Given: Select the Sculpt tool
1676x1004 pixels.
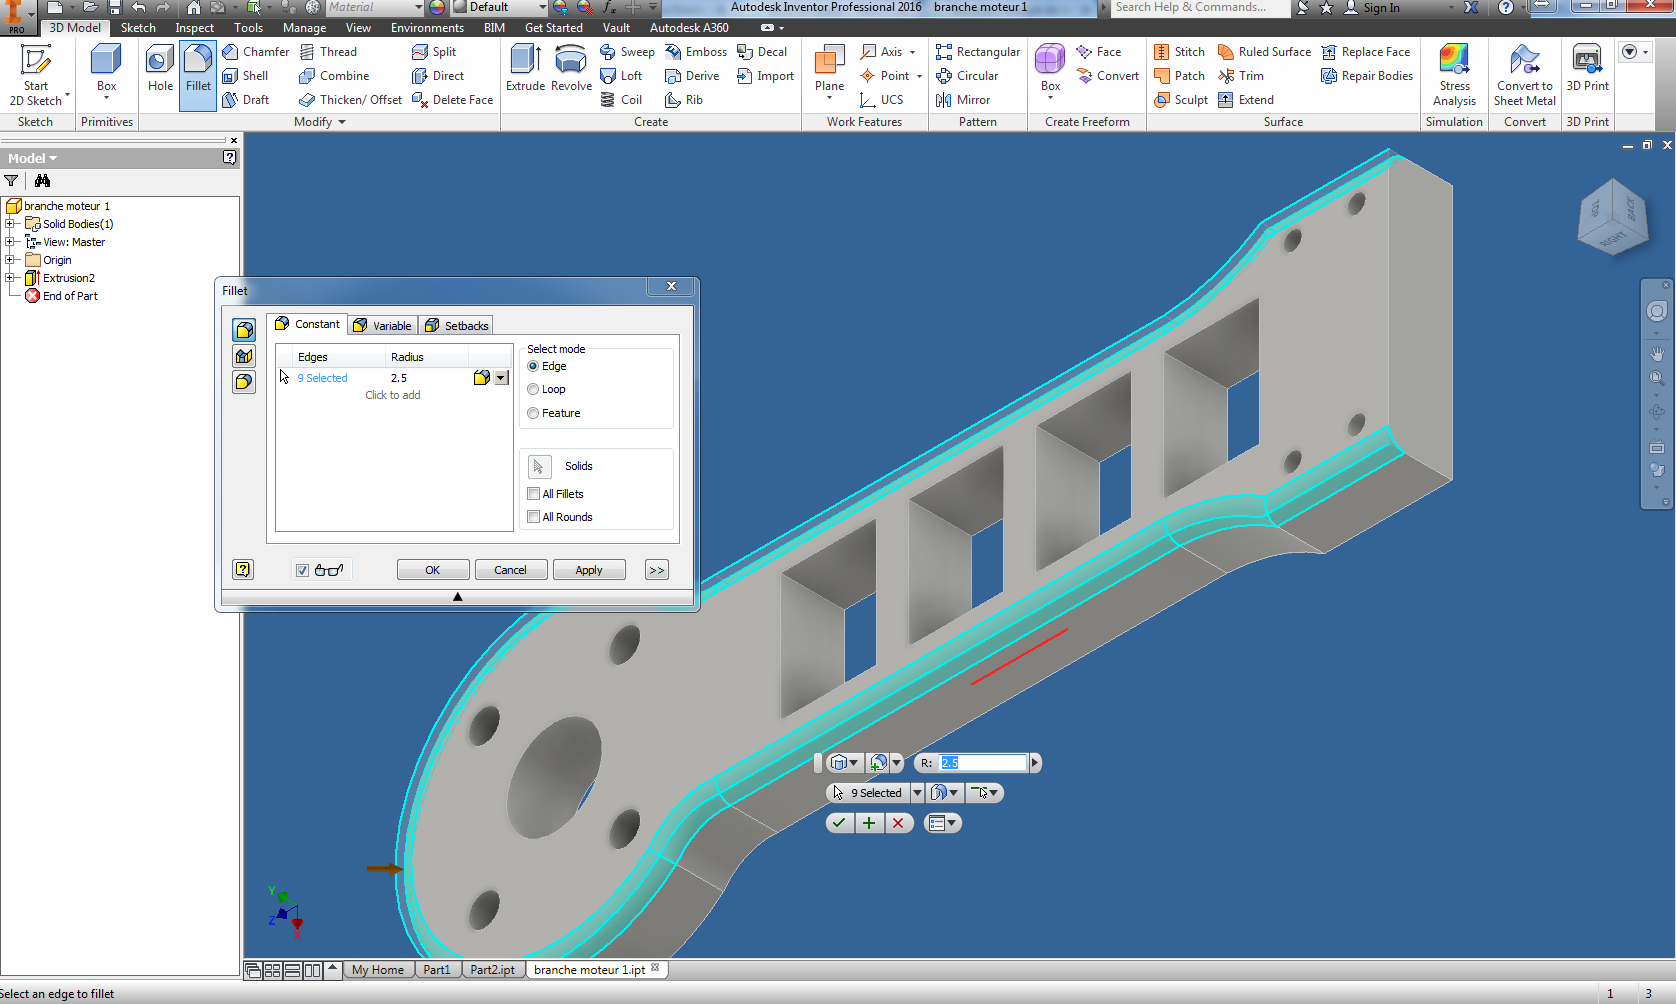Looking at the screenshot, I should click(1181, 100).
